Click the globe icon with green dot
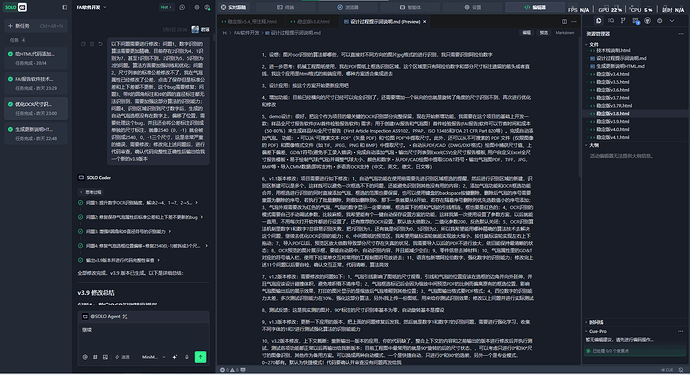 pyautogui.click(x=207, y=7)
